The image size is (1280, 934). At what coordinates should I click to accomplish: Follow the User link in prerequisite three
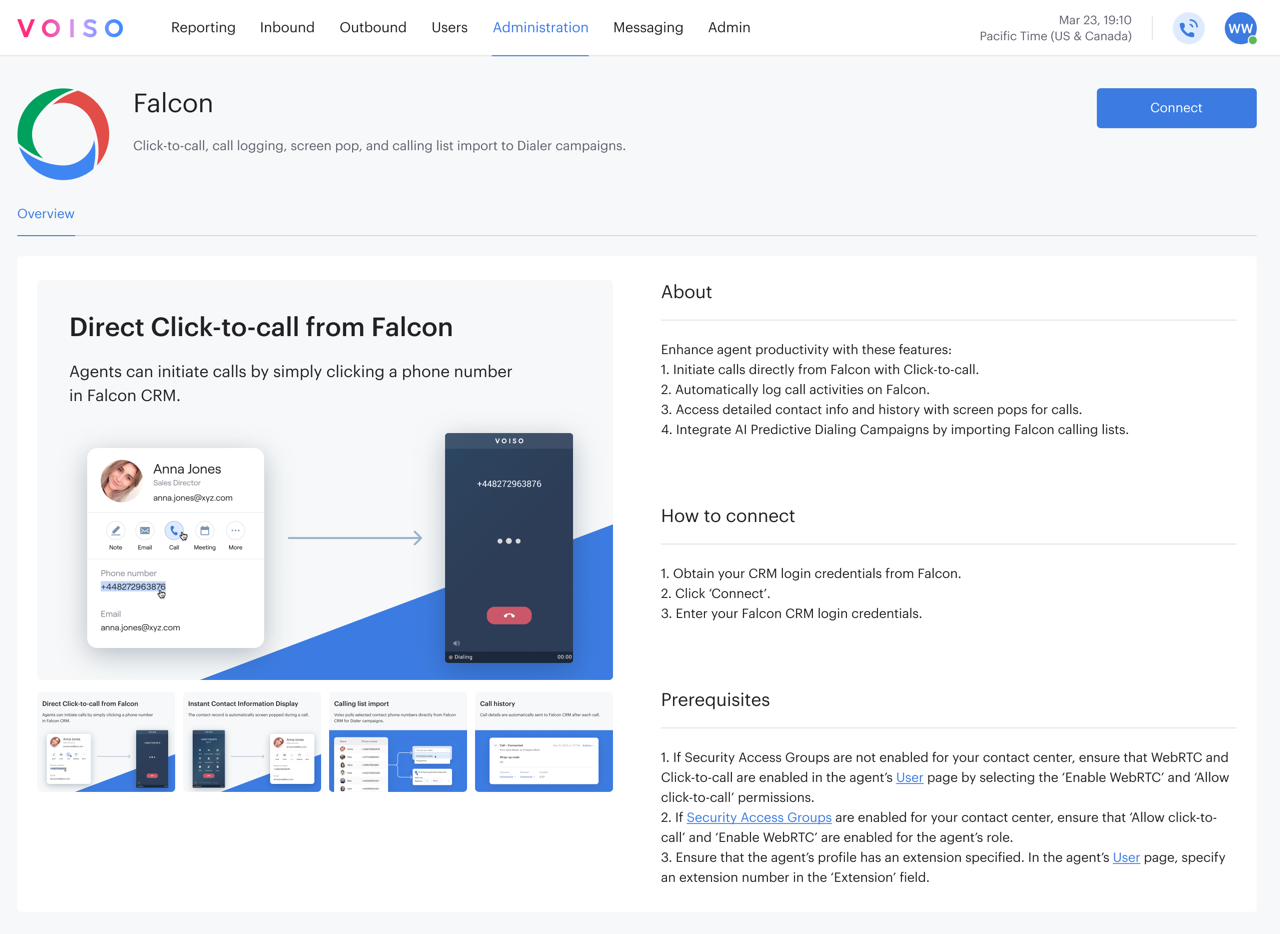coord(1126,857)
